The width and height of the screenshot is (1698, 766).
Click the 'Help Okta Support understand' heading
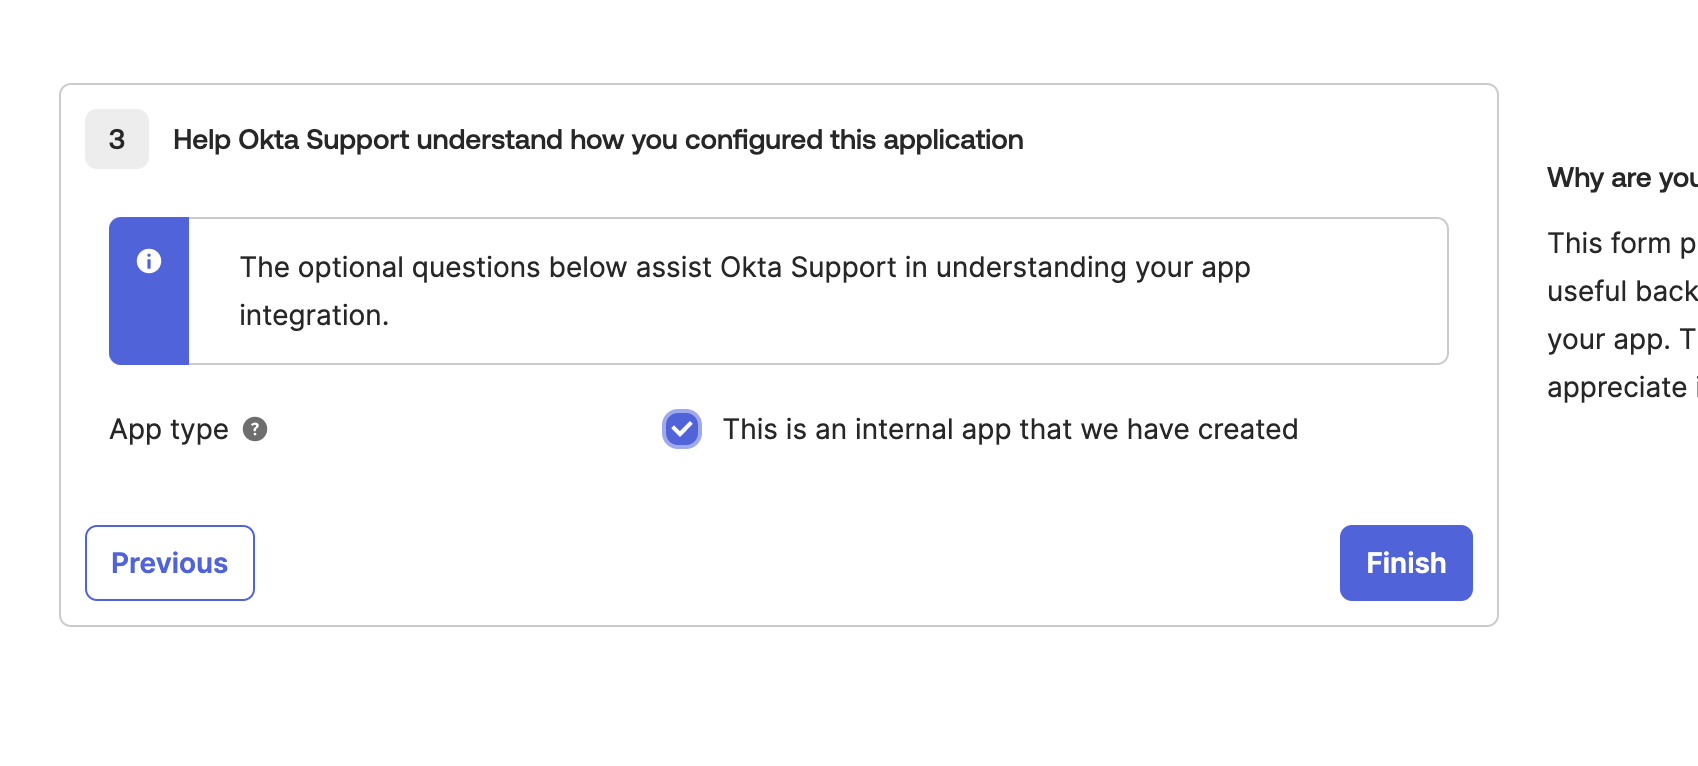(598, 140)
